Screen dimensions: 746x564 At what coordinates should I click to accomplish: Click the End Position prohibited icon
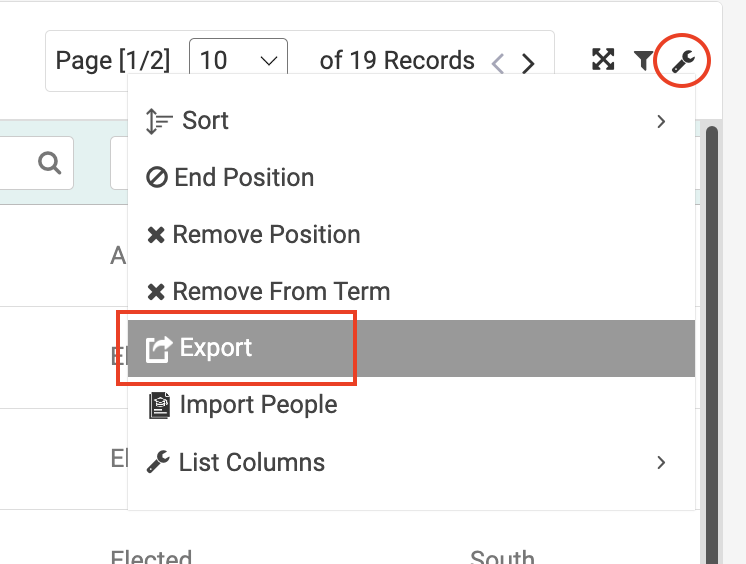pyautogui.click(x=157, y=178)
